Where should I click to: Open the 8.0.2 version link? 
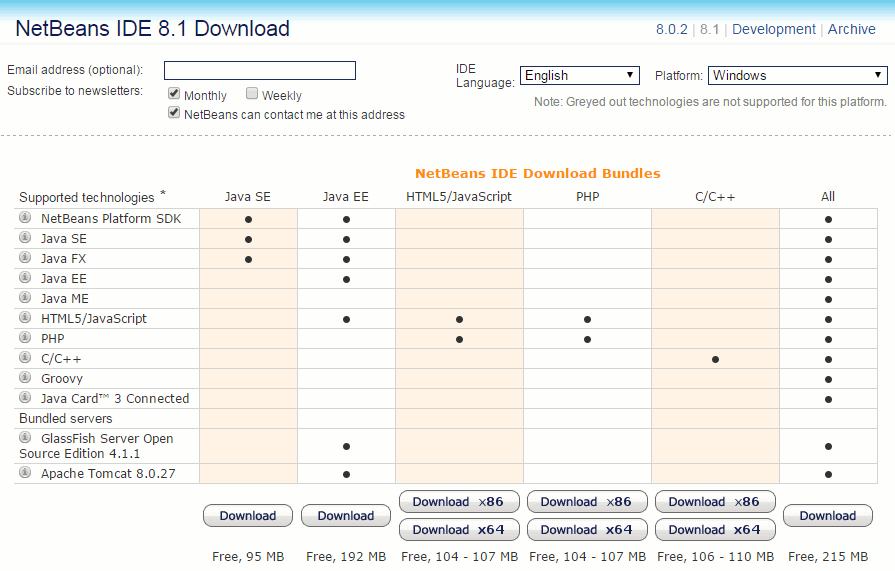click(671, 29)
